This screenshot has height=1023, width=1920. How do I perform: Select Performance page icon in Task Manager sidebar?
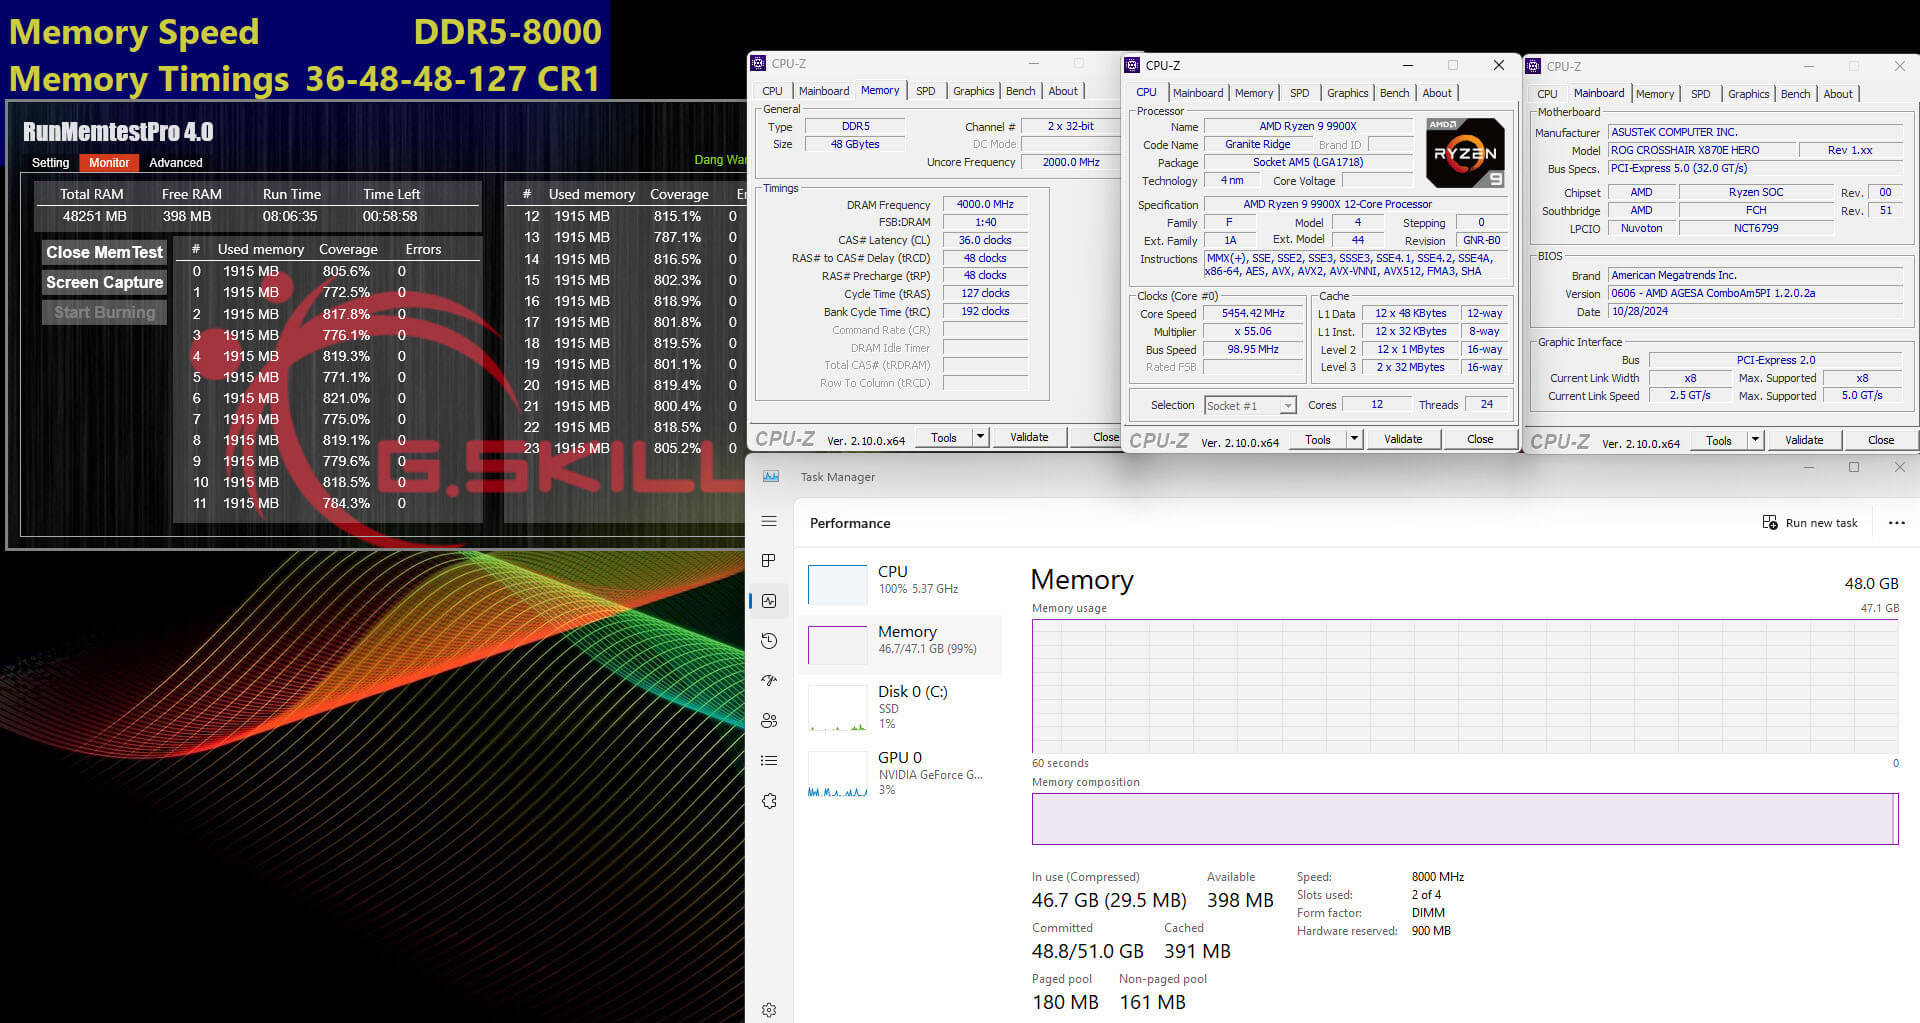coord(769,601)
